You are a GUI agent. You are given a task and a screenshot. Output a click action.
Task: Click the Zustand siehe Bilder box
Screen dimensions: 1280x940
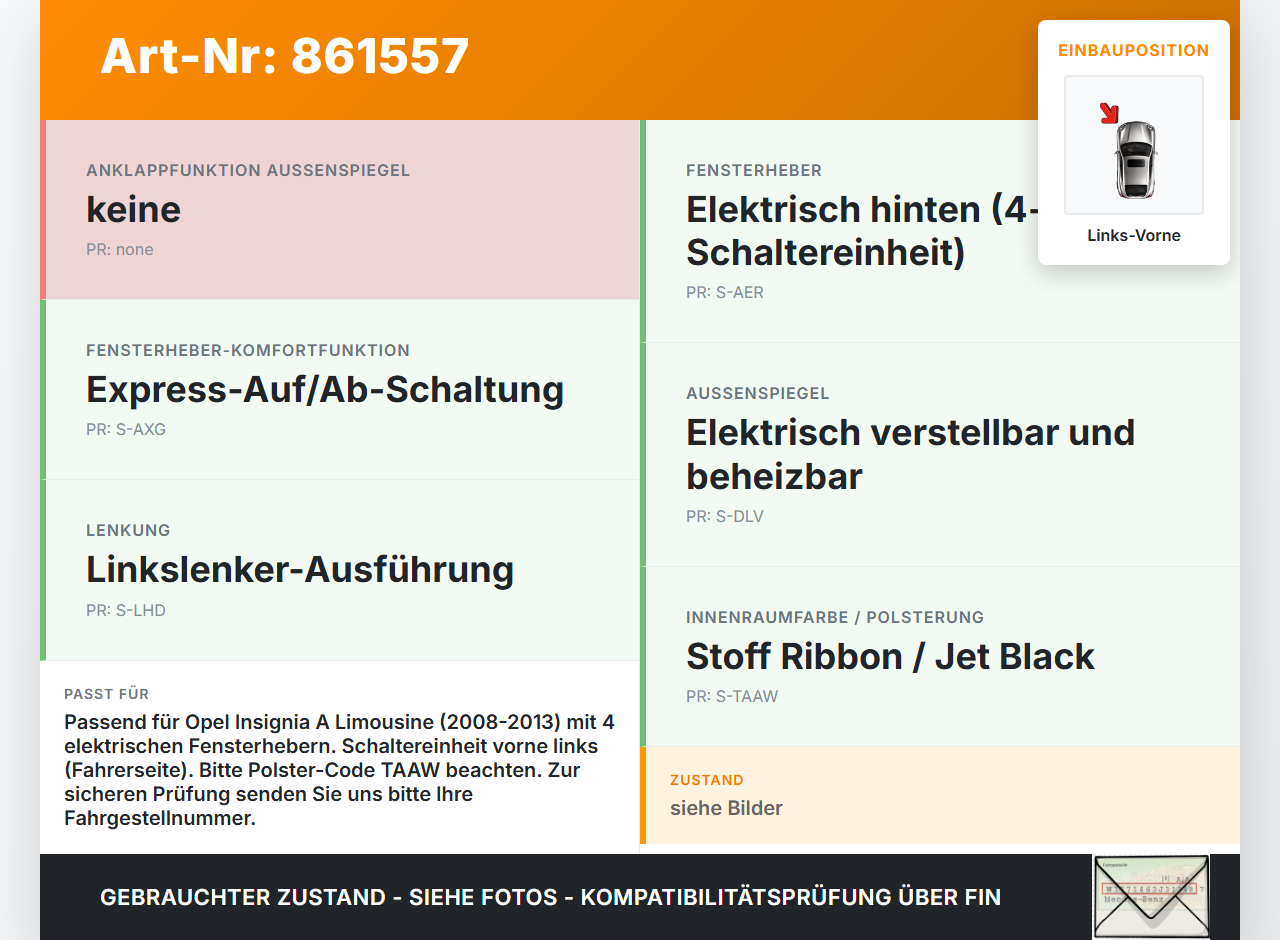point(940,795)
